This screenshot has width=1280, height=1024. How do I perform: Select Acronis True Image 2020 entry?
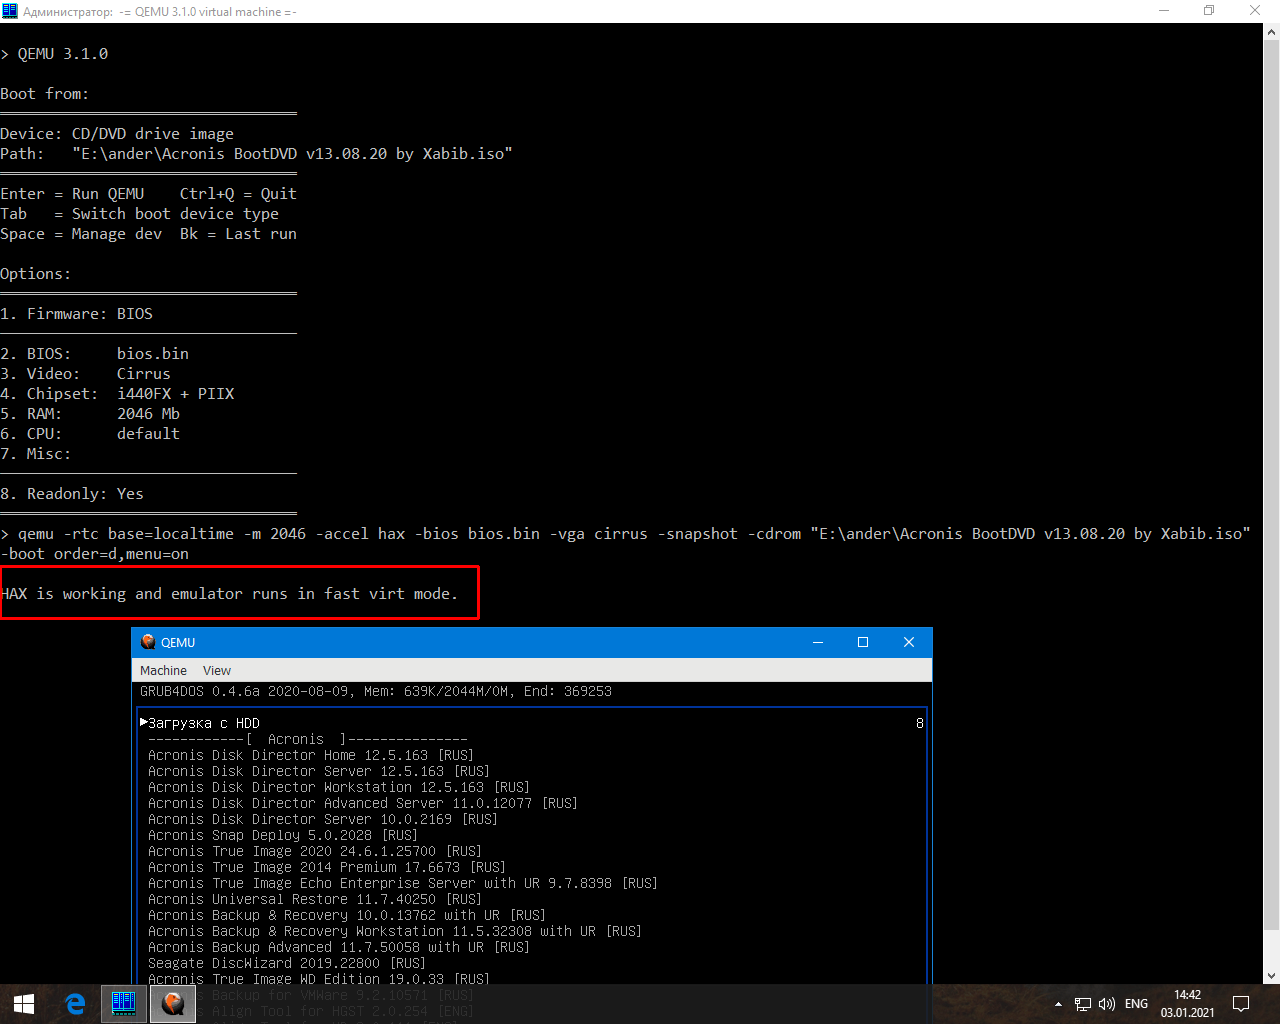[x=315, y=851]
